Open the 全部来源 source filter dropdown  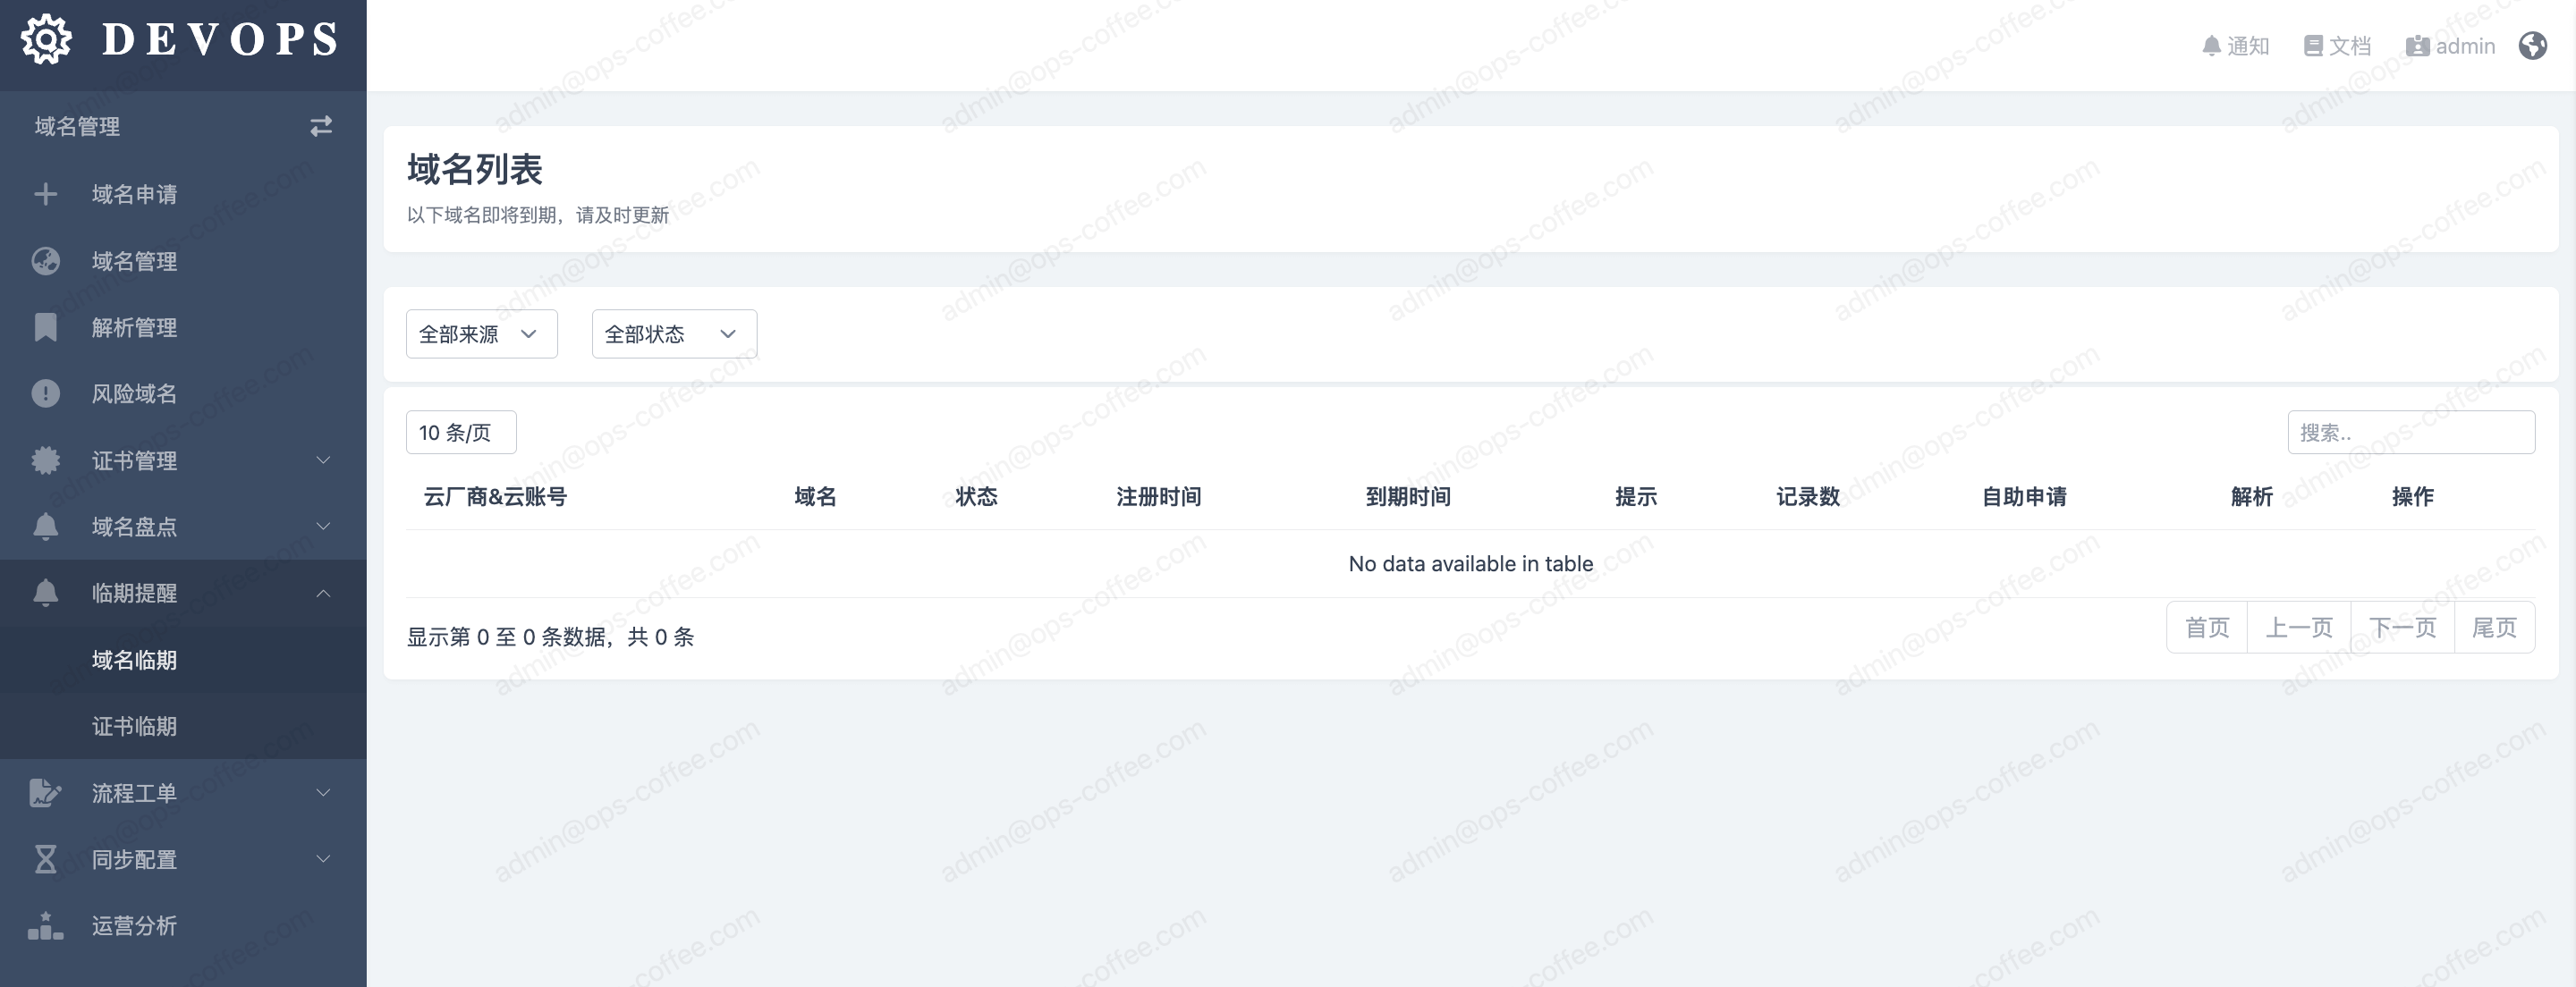pos(481,334)
